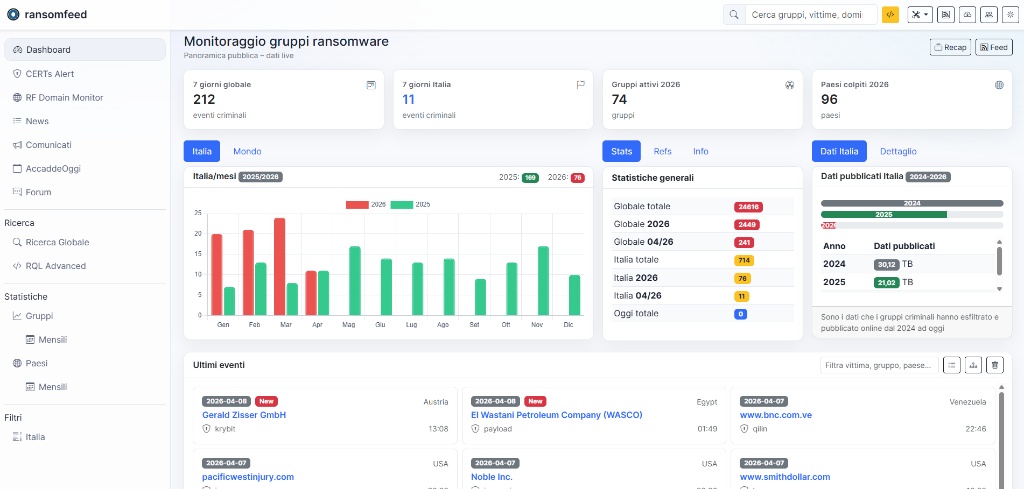The image size is (1024, 489).
Task: Open the tools dropdown in top bar
Action: [x=919, y=15]
